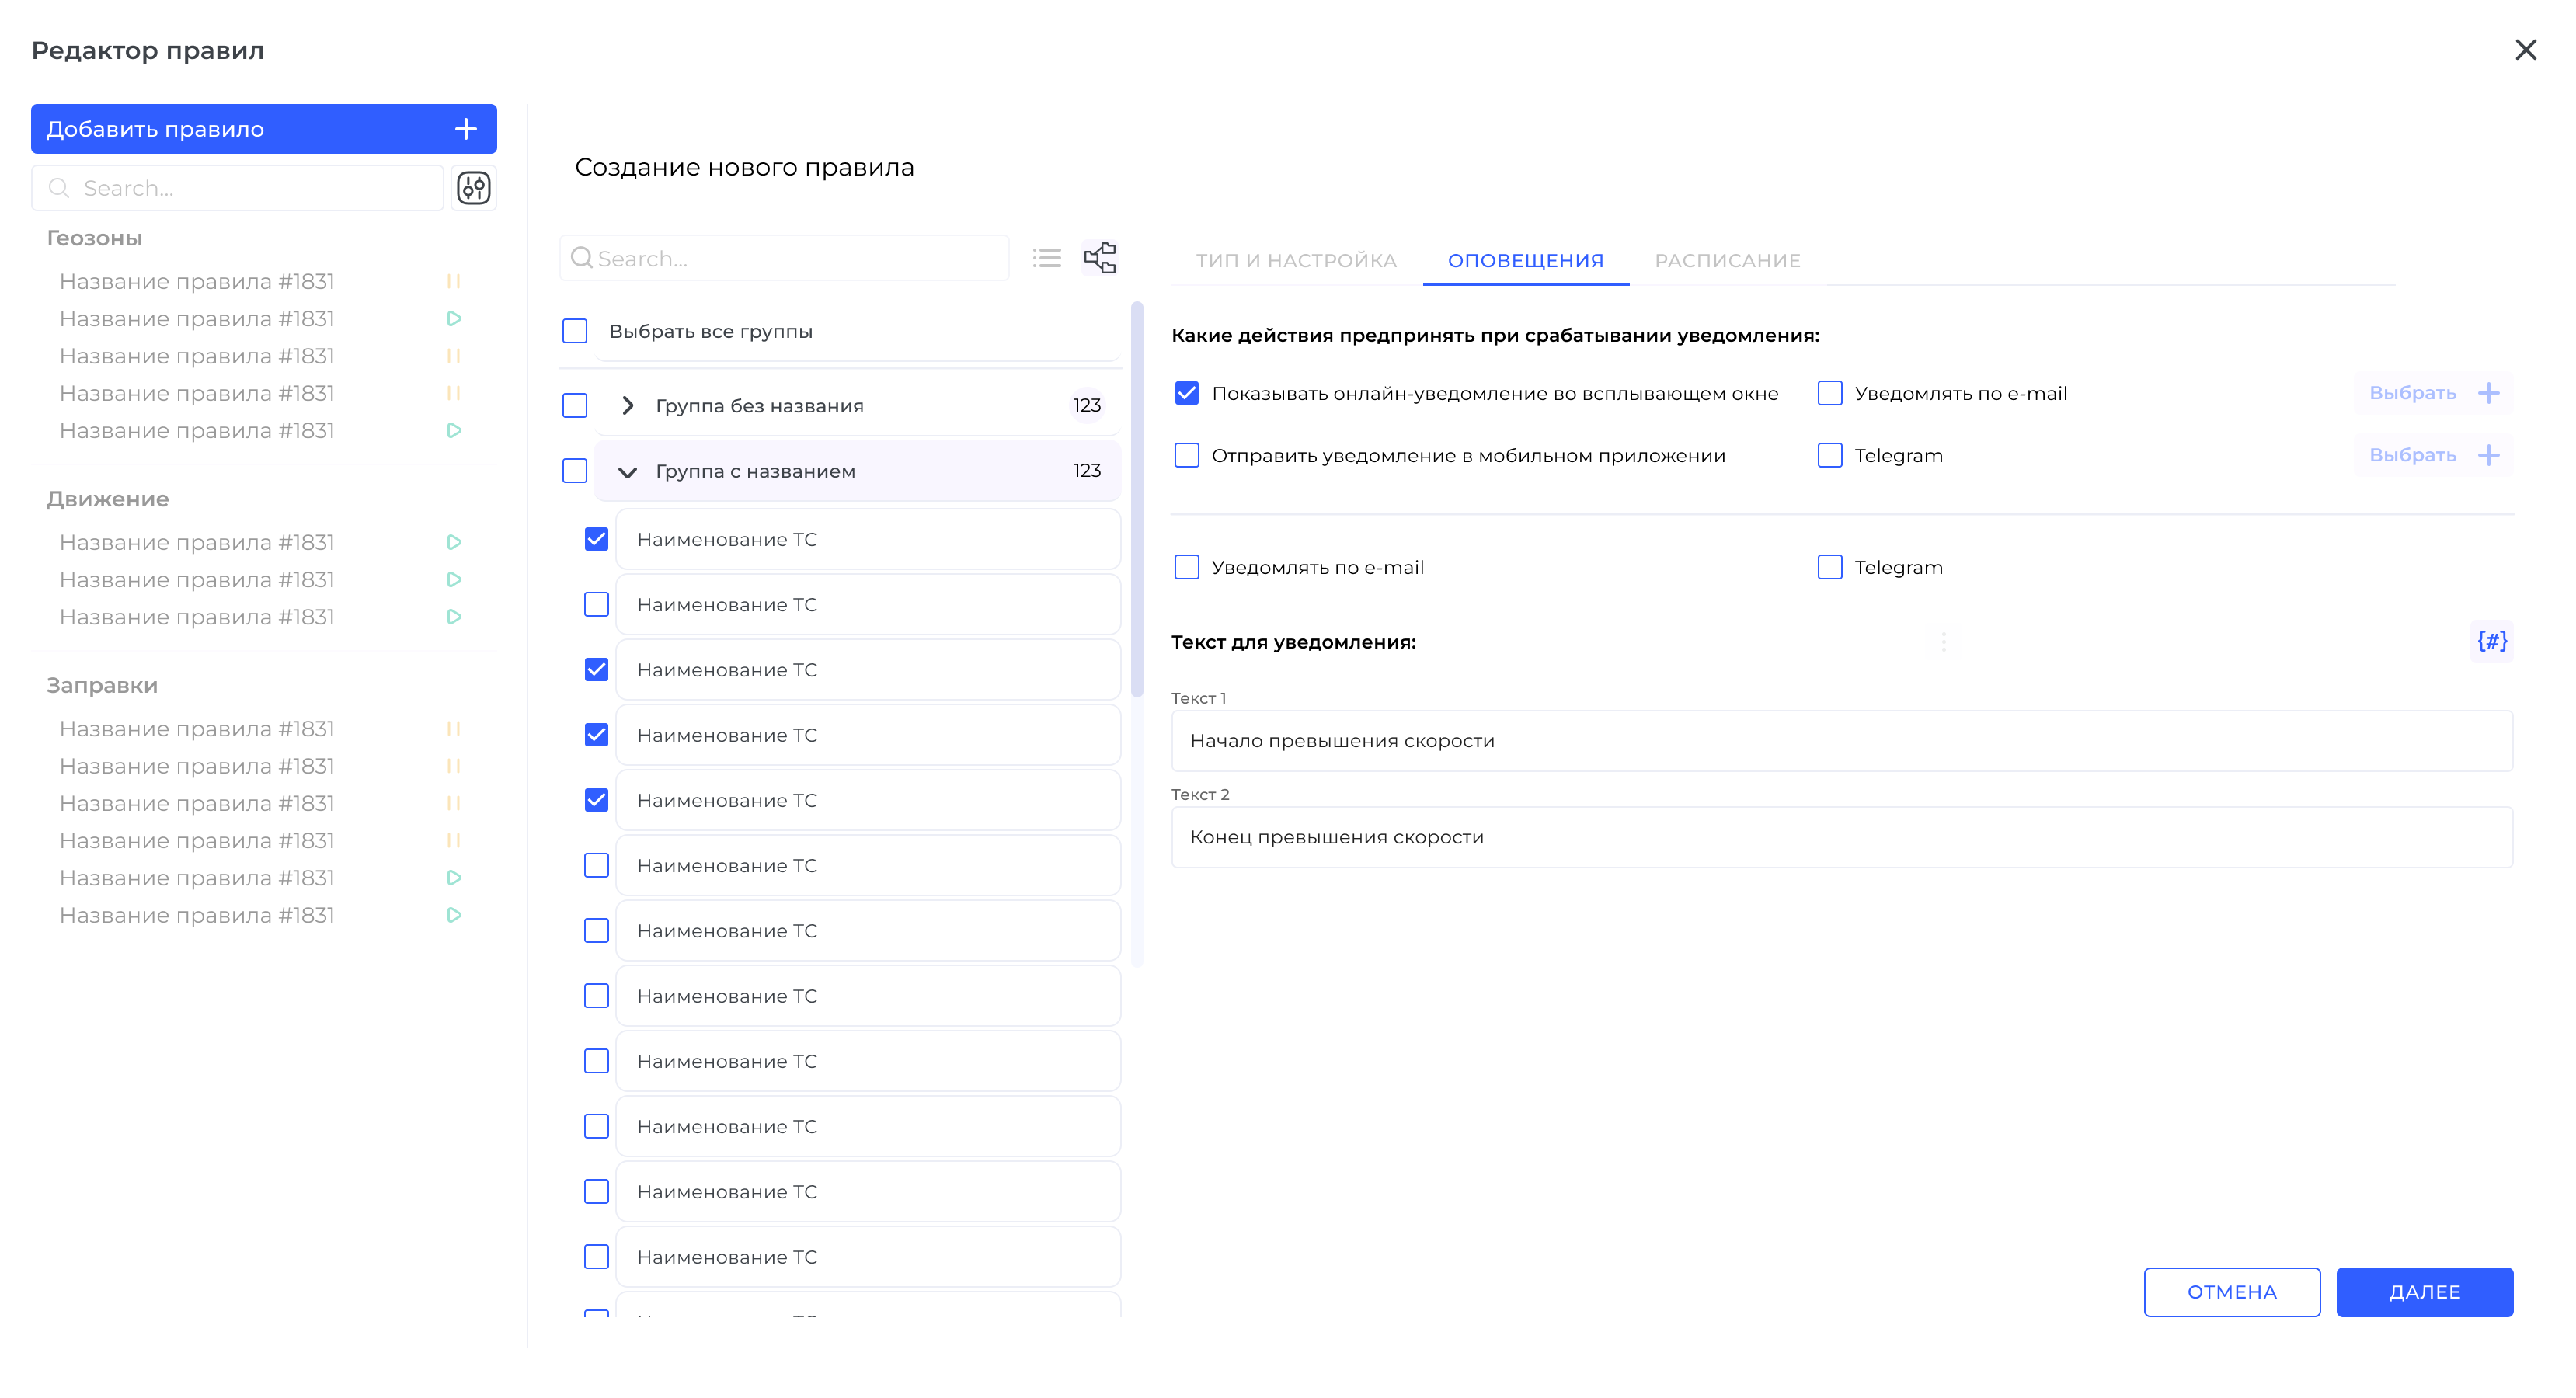Switch to list view icon
The height and width of the screenshot is (1398, 2576).
pos(1046,259)
